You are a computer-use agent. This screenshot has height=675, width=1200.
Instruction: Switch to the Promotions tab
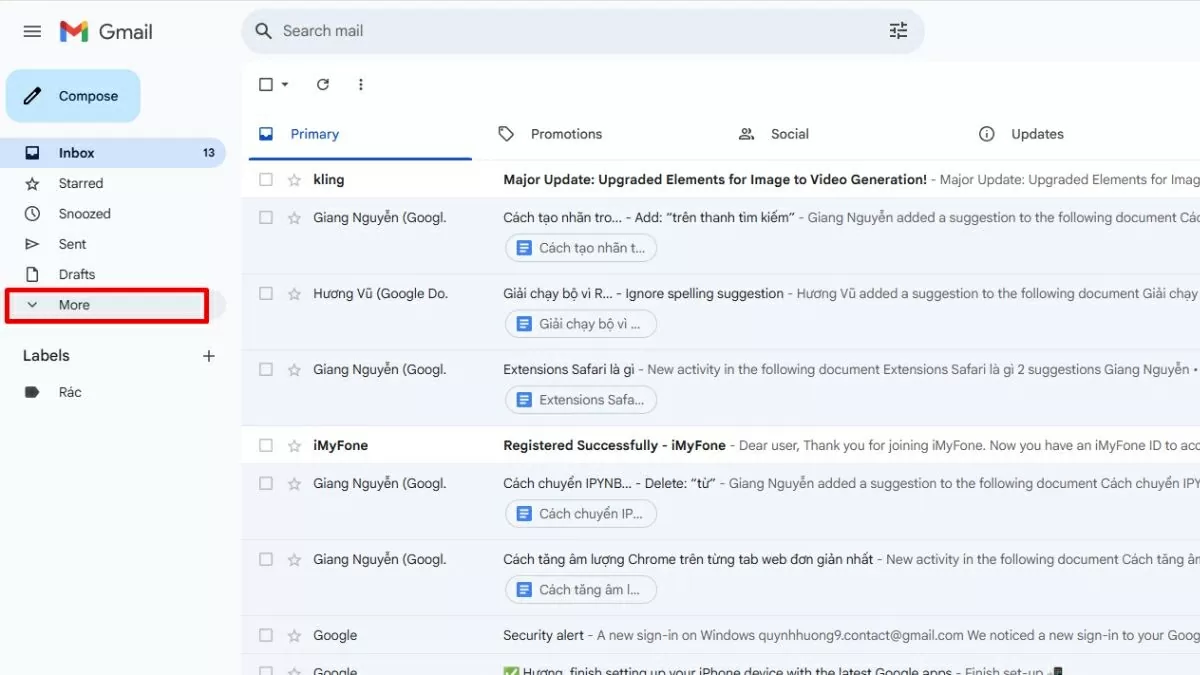[551, 133]
